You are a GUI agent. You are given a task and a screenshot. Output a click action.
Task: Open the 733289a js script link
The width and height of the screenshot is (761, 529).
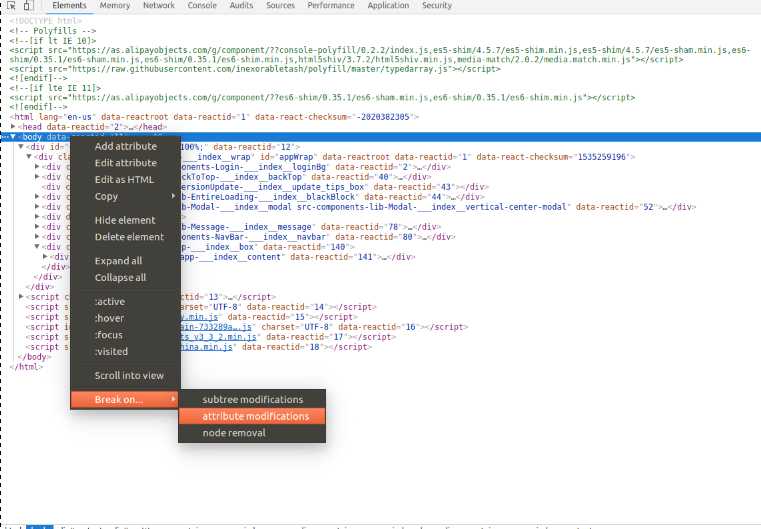(x=216, y=327)
